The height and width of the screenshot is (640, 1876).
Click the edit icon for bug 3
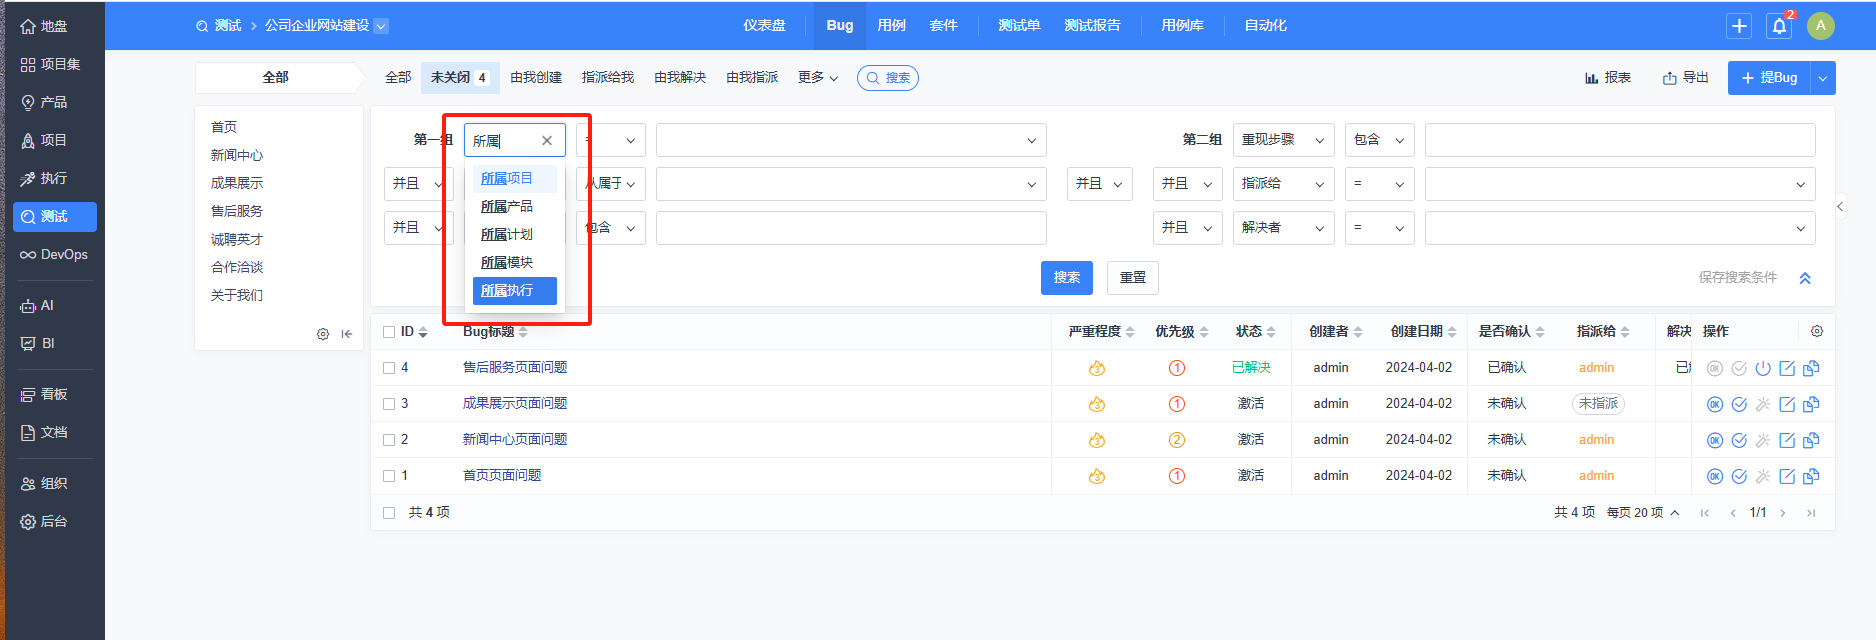click(x=1787, y=404)
